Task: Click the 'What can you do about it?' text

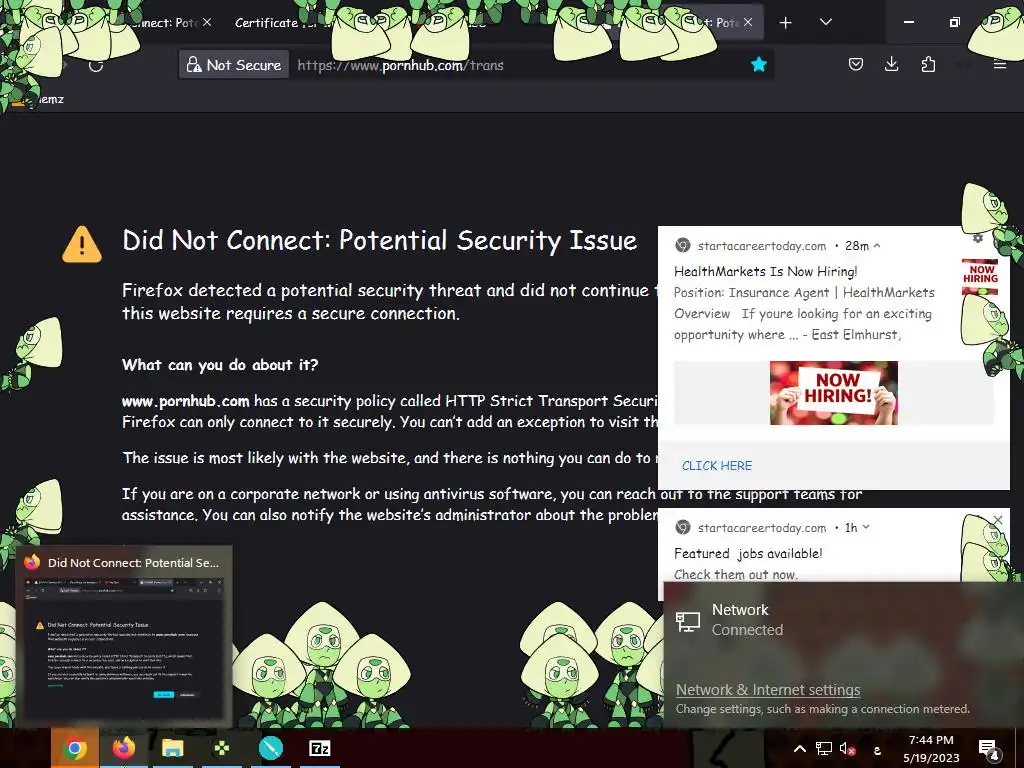Action: (220, 364)
